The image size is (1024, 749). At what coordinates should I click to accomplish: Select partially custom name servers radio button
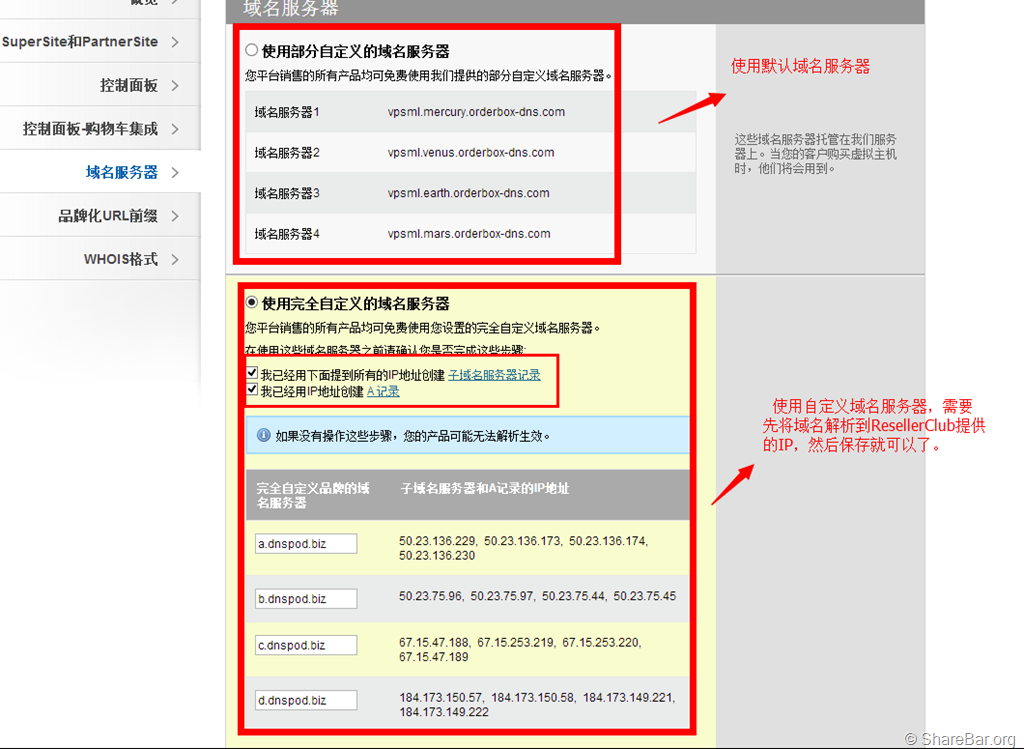click(252, 50)
